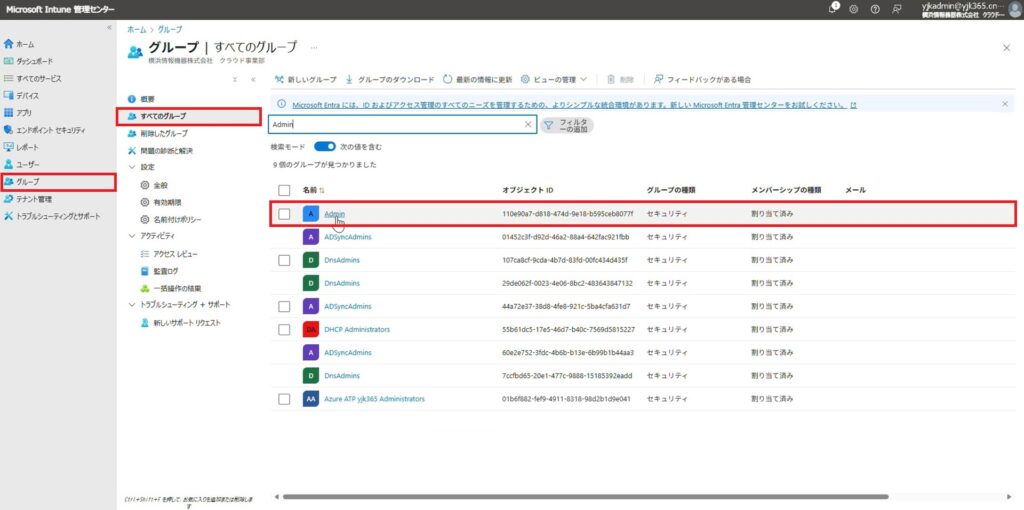Open user account avatar in top-right
The width and height of the screenshot is (1024, 510).
(x=1013, y=9)
